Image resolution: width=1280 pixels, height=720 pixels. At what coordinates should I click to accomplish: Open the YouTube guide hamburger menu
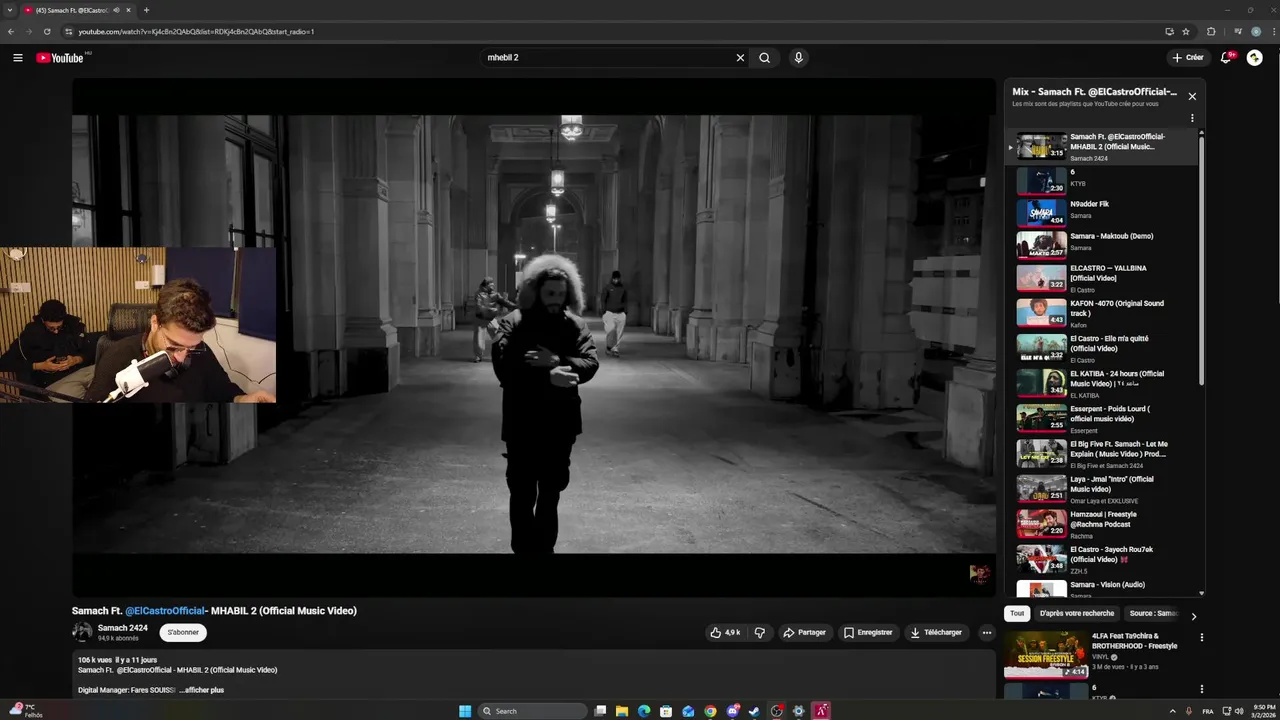[x=17, y=58]
